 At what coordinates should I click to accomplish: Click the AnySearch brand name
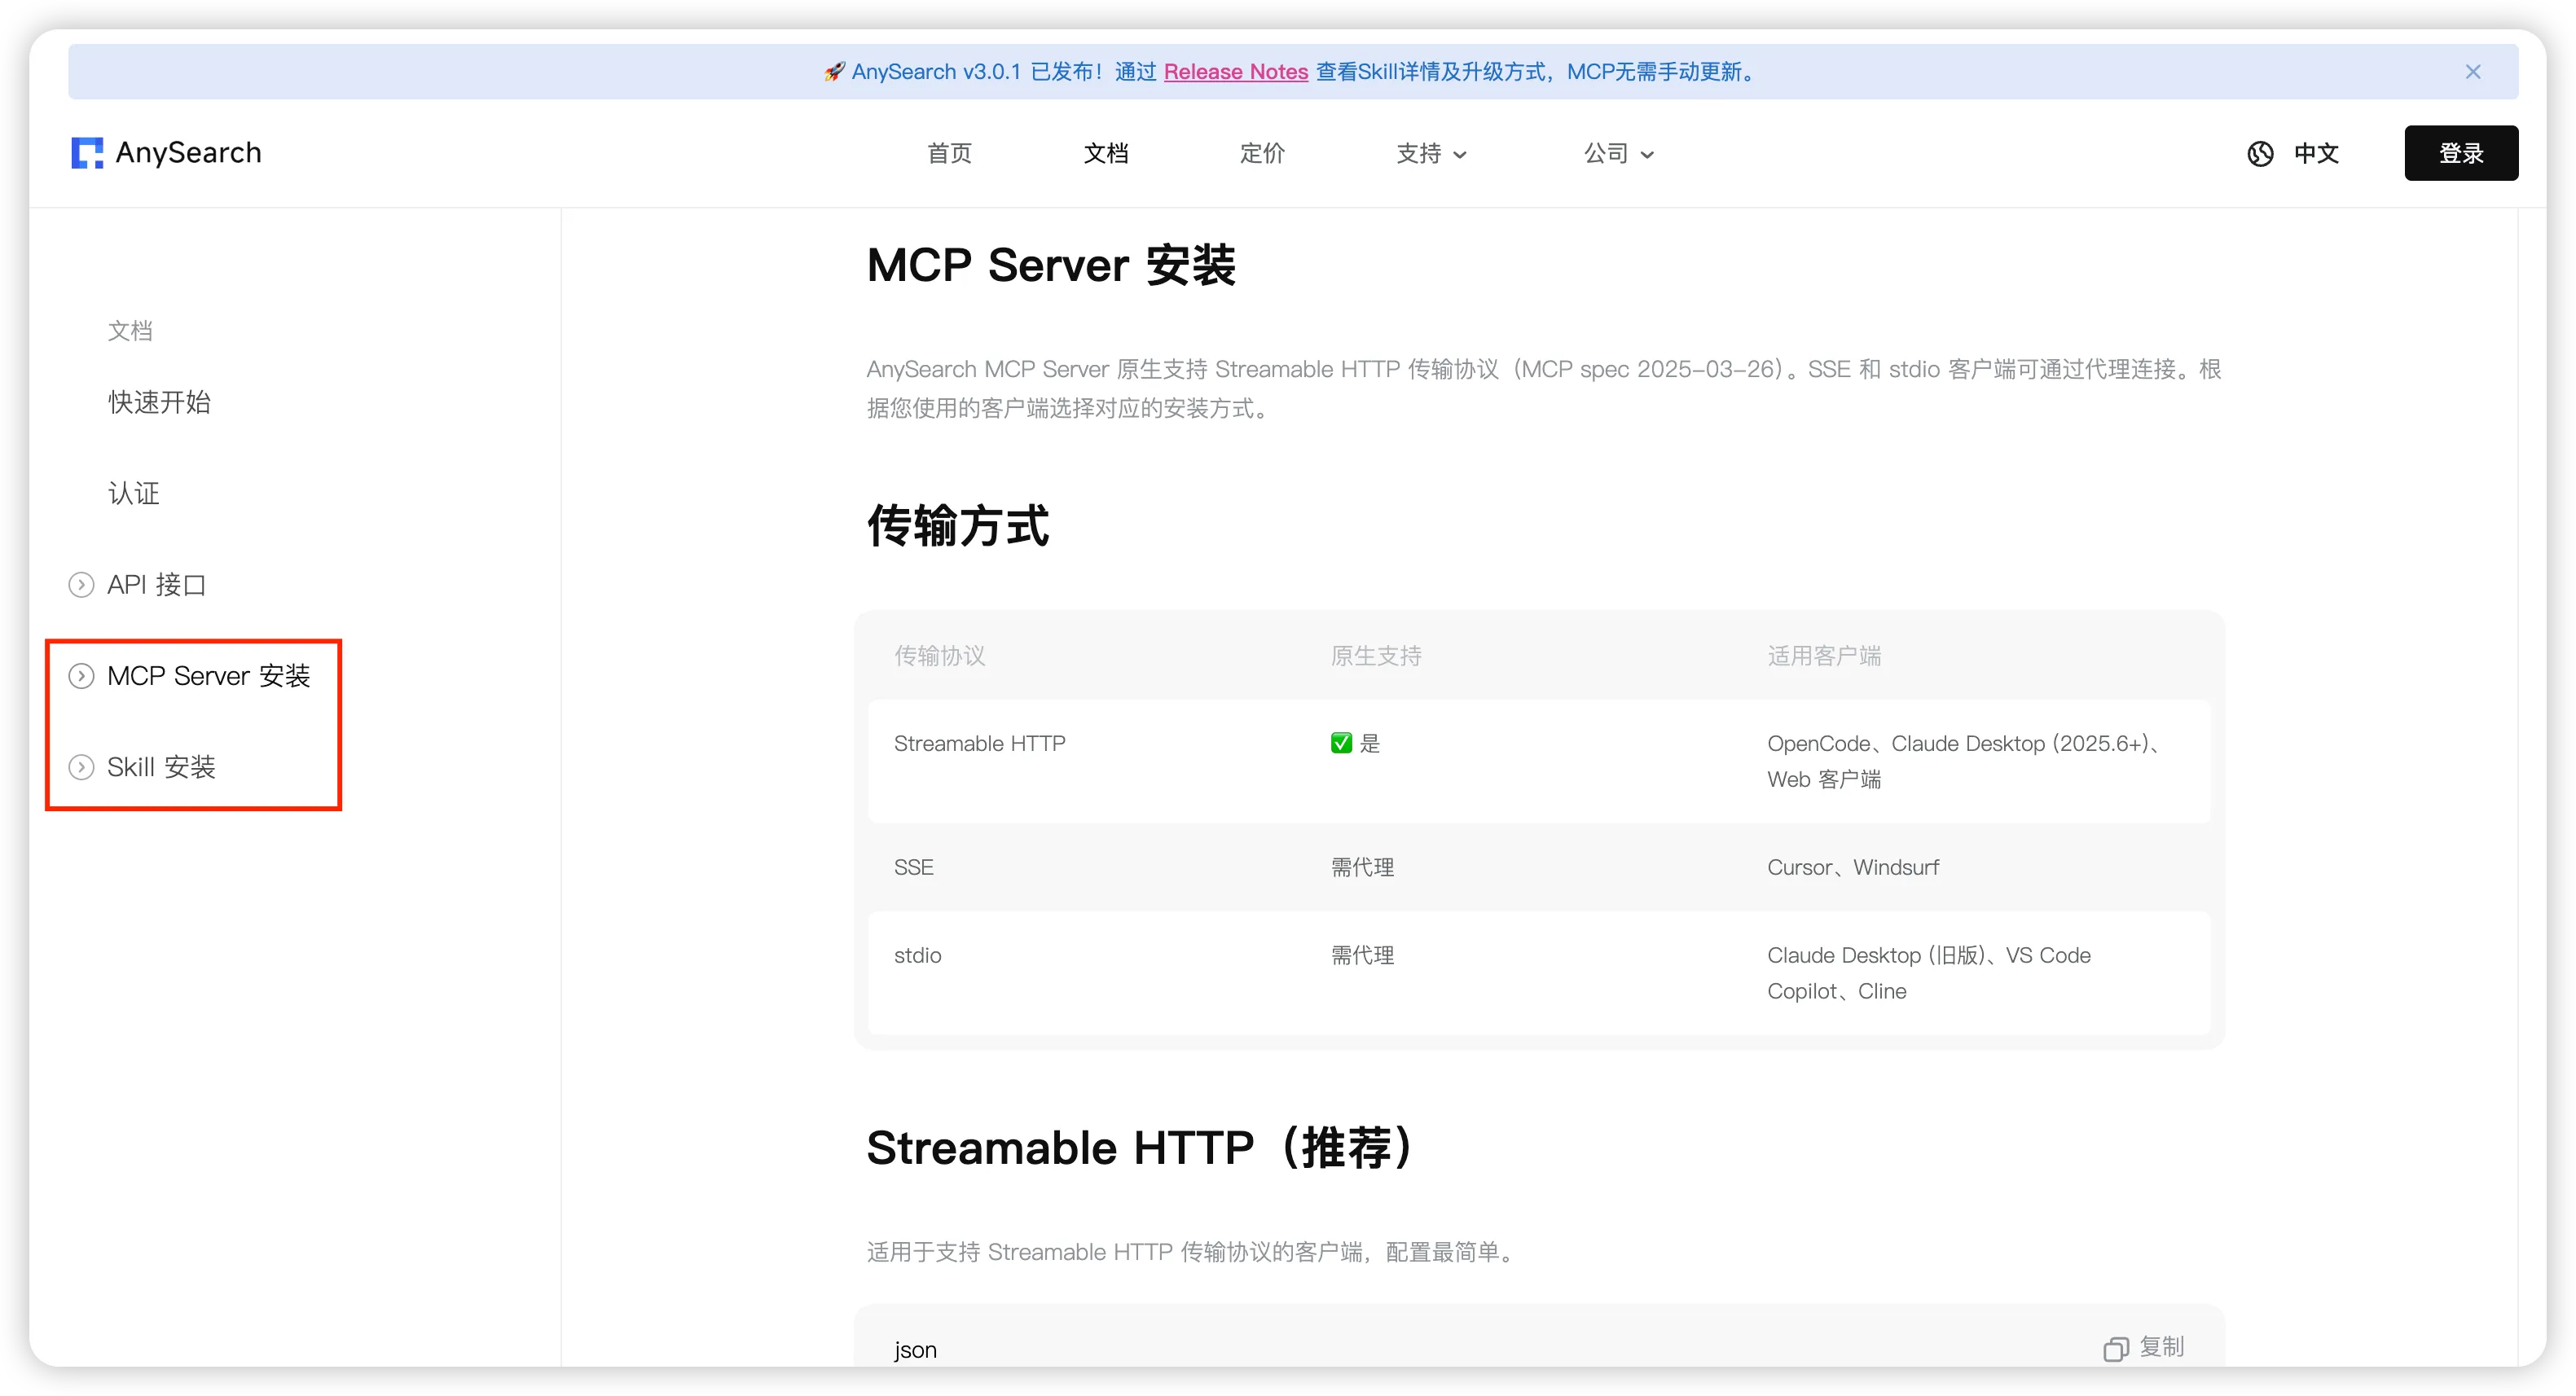[188, 153]
